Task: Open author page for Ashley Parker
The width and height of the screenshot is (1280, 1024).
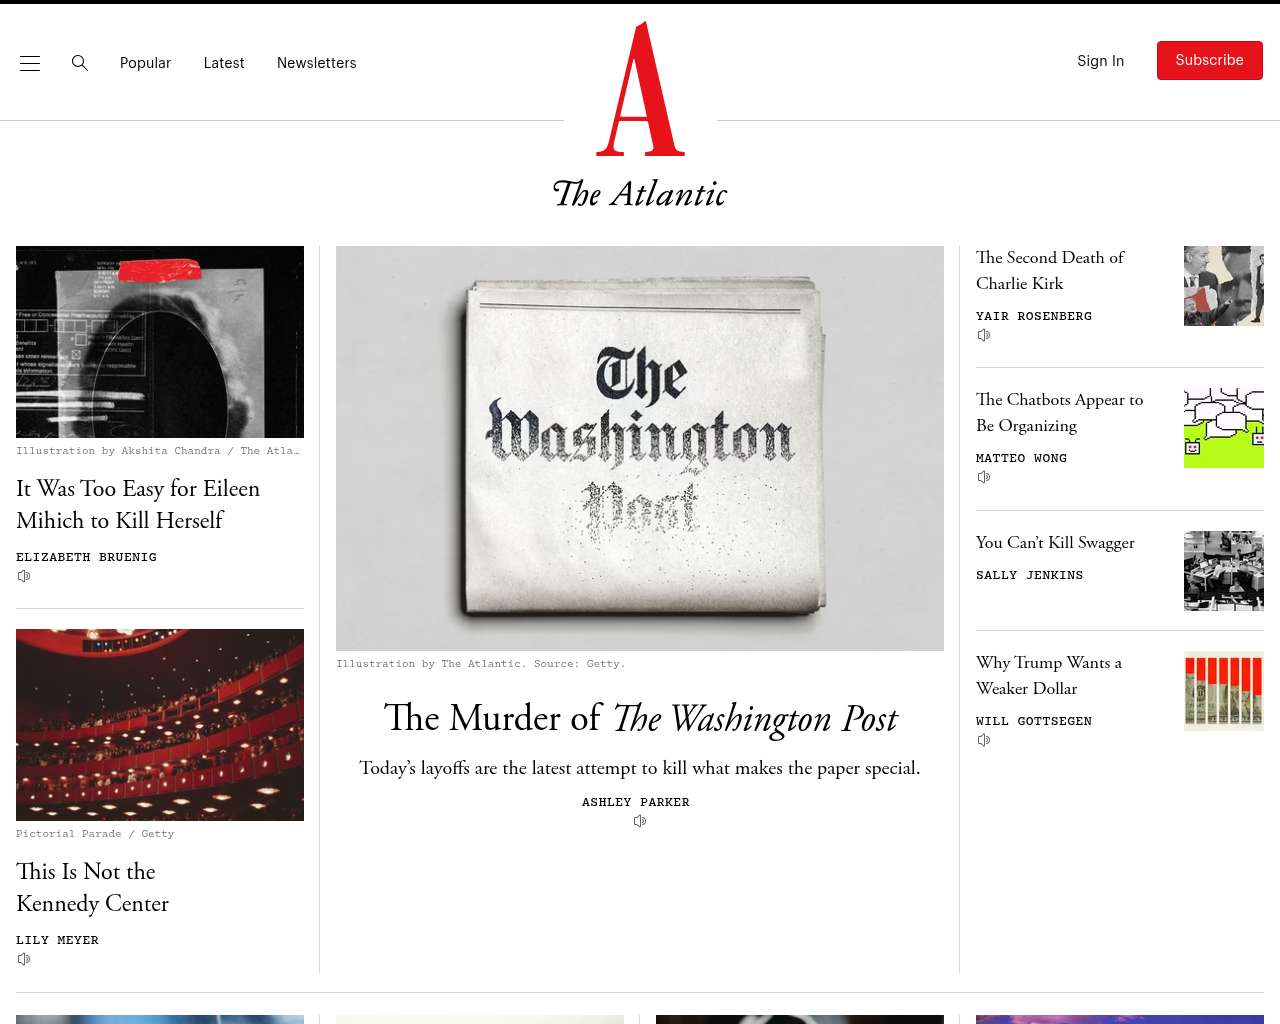Action: (x=636, y=802)
